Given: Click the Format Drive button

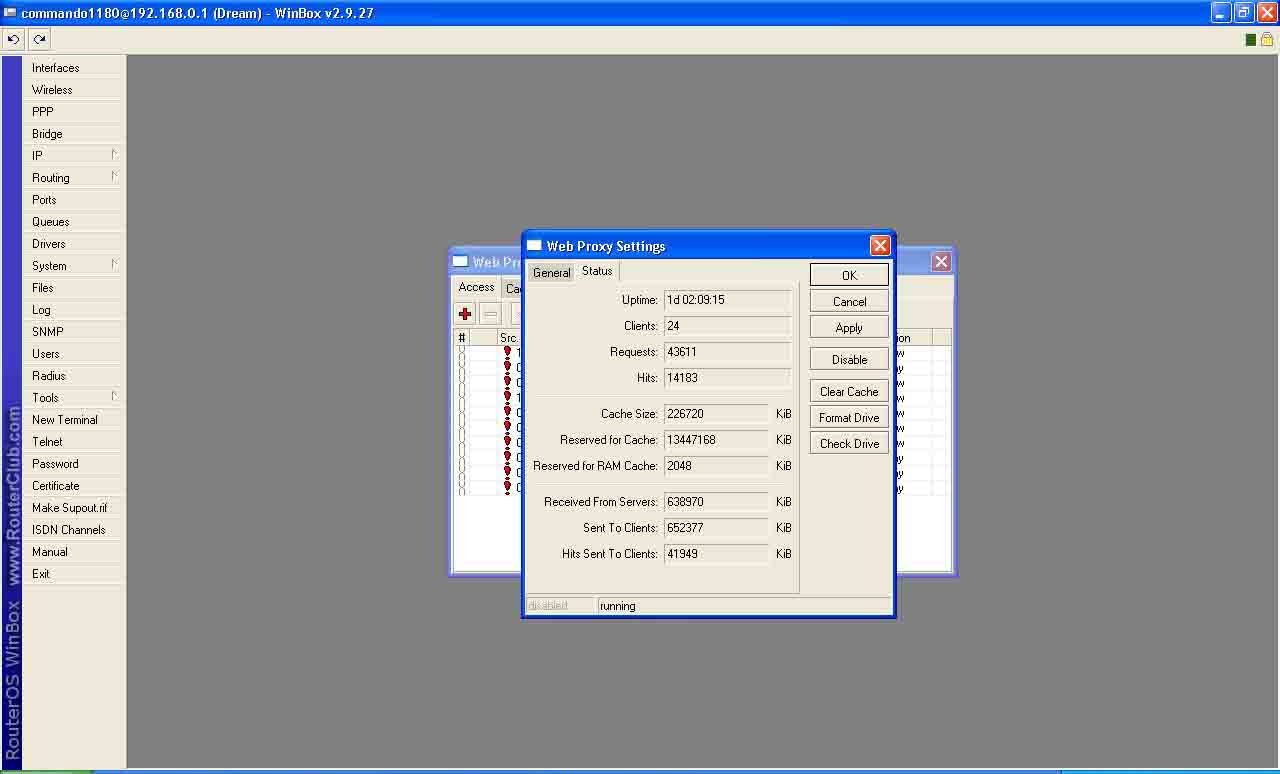Looking at the screenshot, I should click(849, 417).
